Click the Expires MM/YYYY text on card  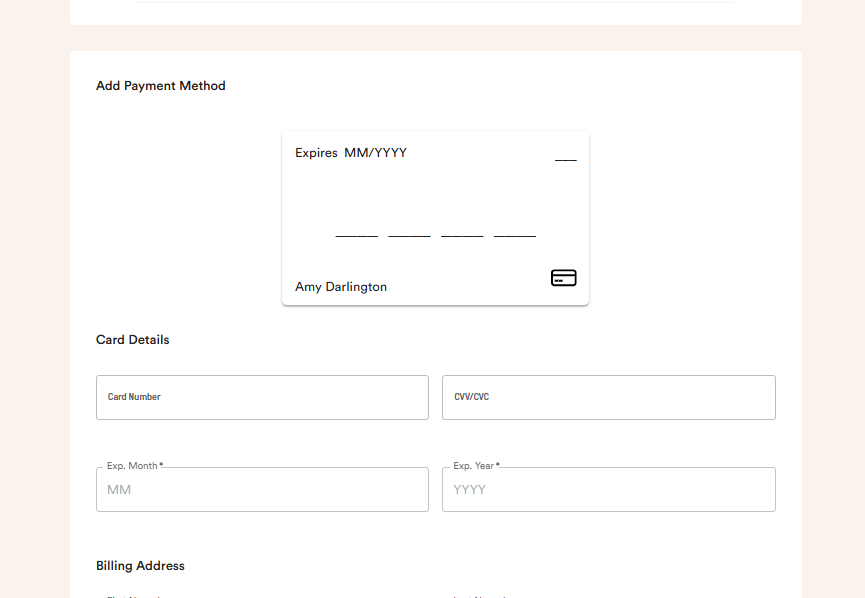(x=351, y=153)
